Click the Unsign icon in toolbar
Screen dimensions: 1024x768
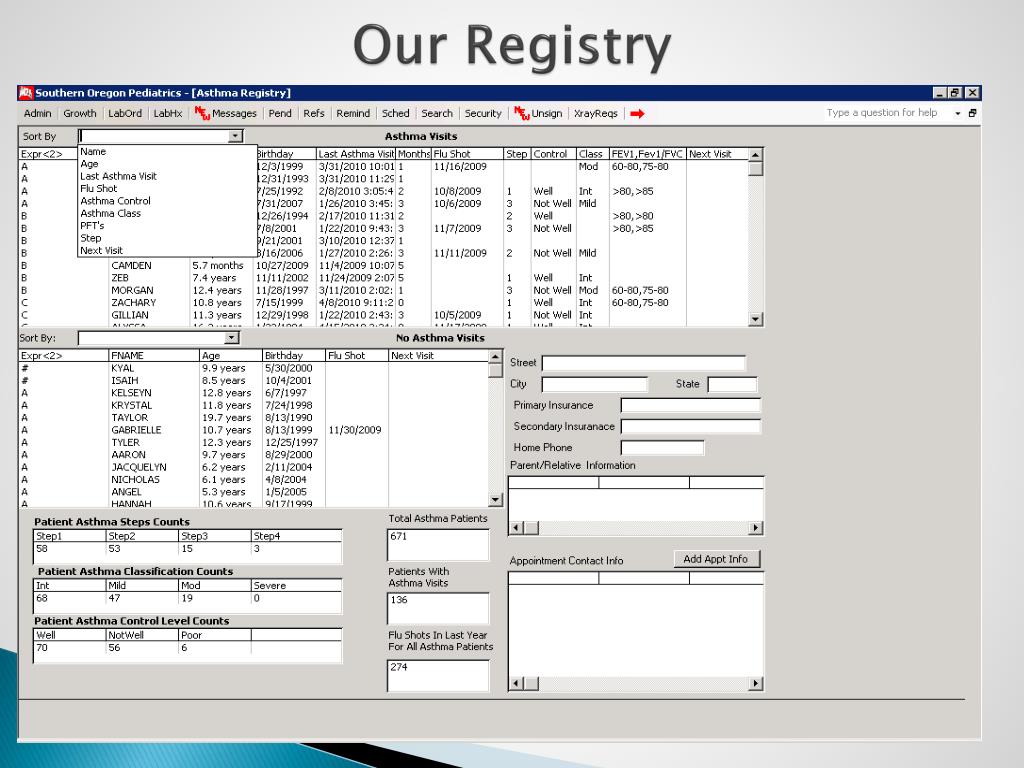coord(521,114)
